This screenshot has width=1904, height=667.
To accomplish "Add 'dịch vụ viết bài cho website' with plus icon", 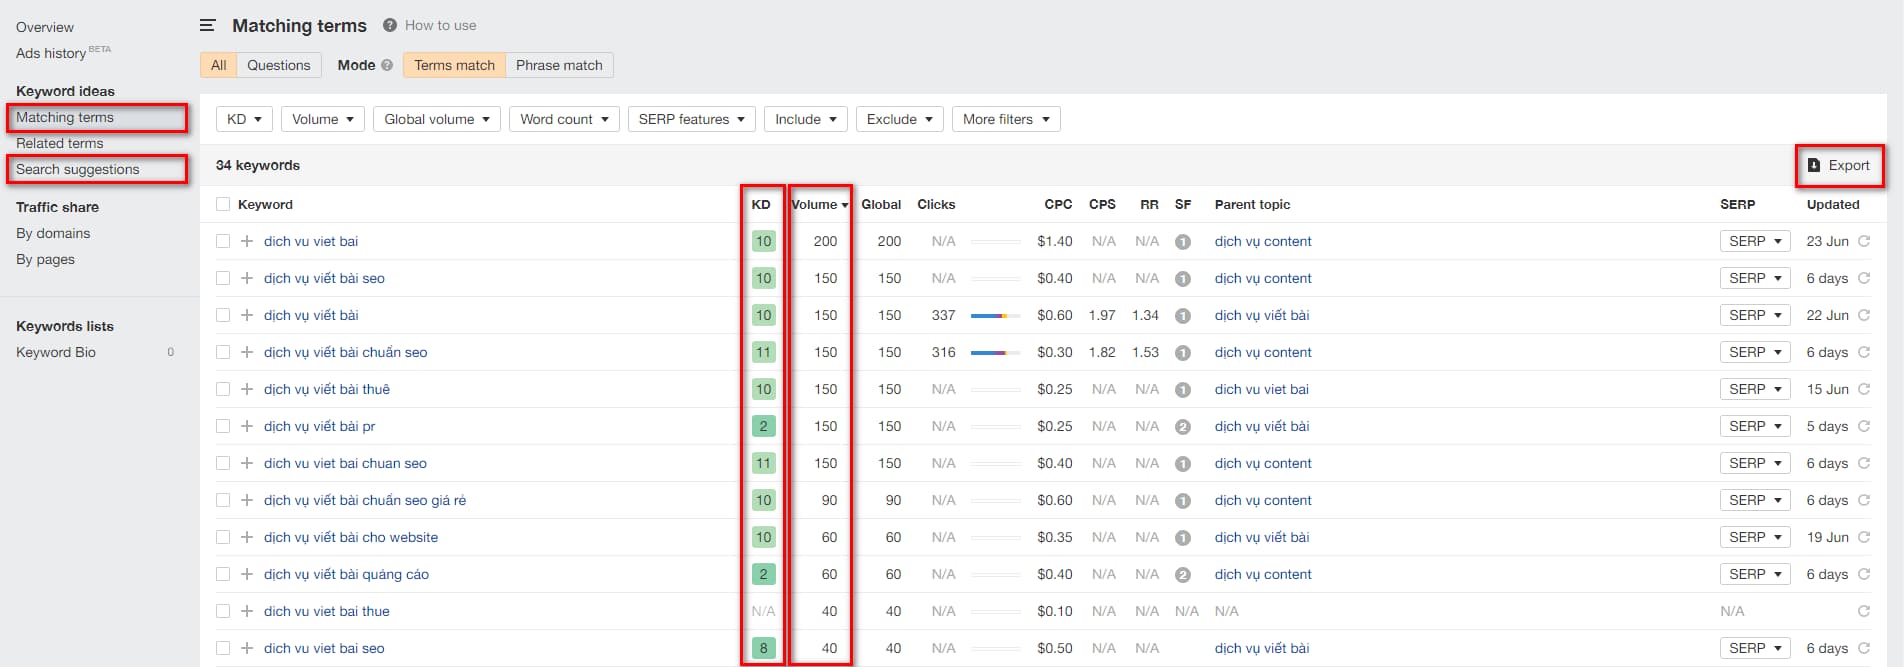I will tap(247, 537).
